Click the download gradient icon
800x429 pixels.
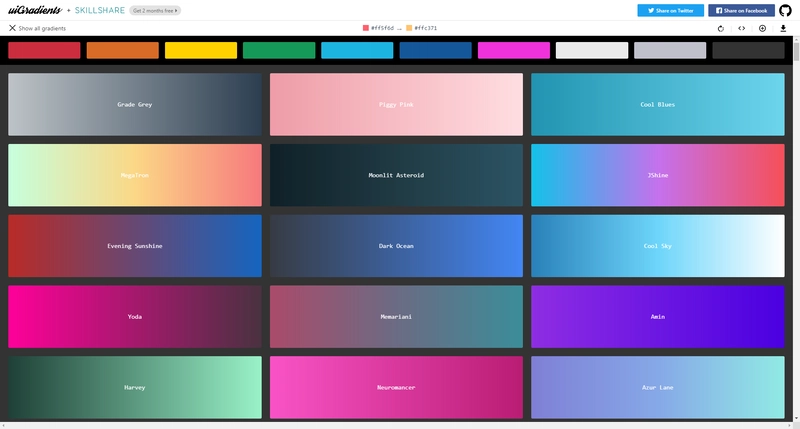(x=783, y=29)
